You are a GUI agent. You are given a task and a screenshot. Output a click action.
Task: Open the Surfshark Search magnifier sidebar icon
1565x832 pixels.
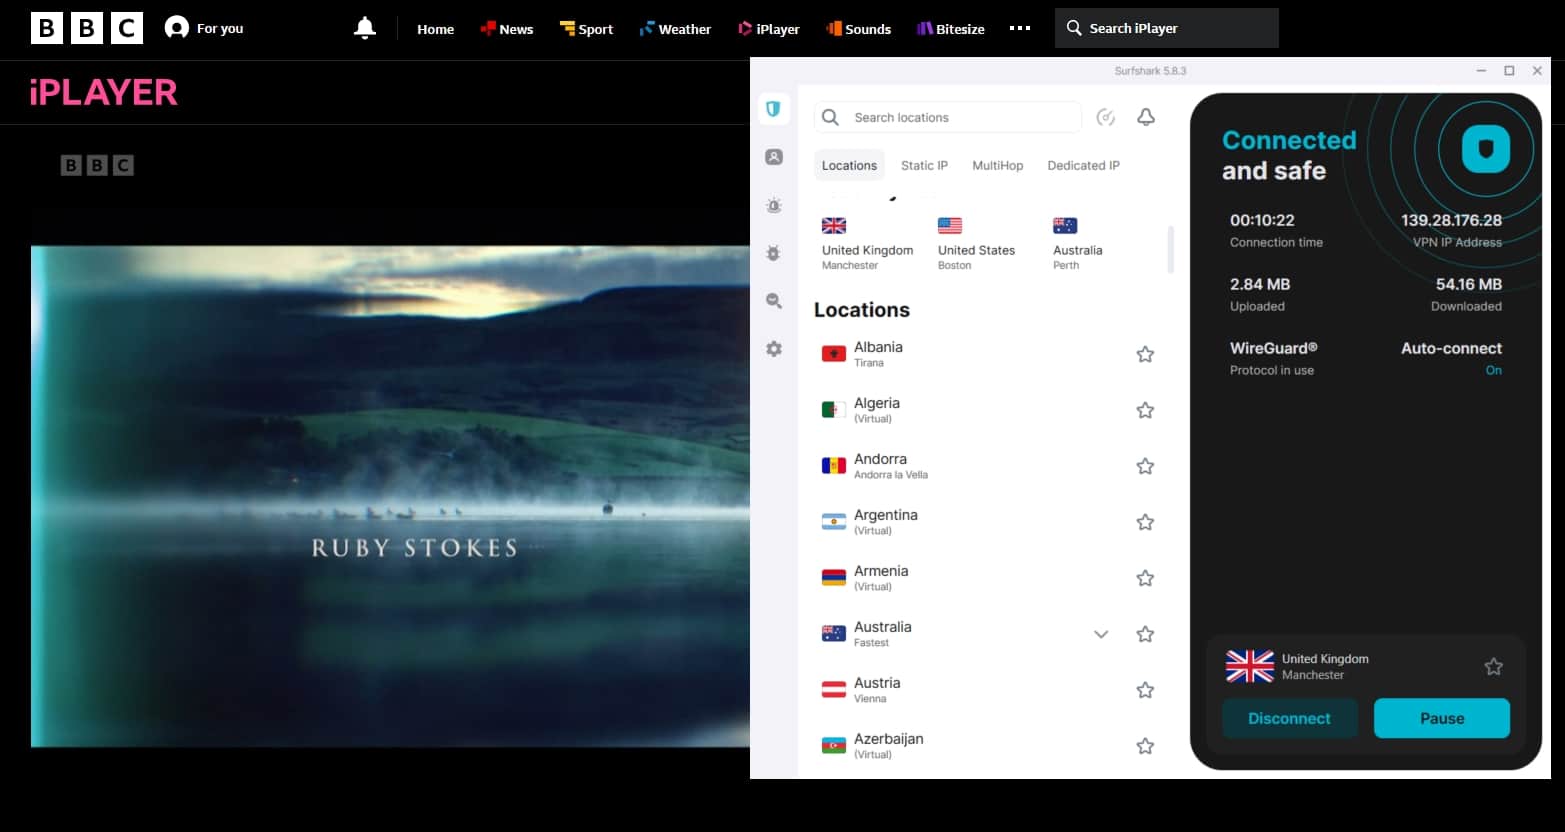point(774,301)
